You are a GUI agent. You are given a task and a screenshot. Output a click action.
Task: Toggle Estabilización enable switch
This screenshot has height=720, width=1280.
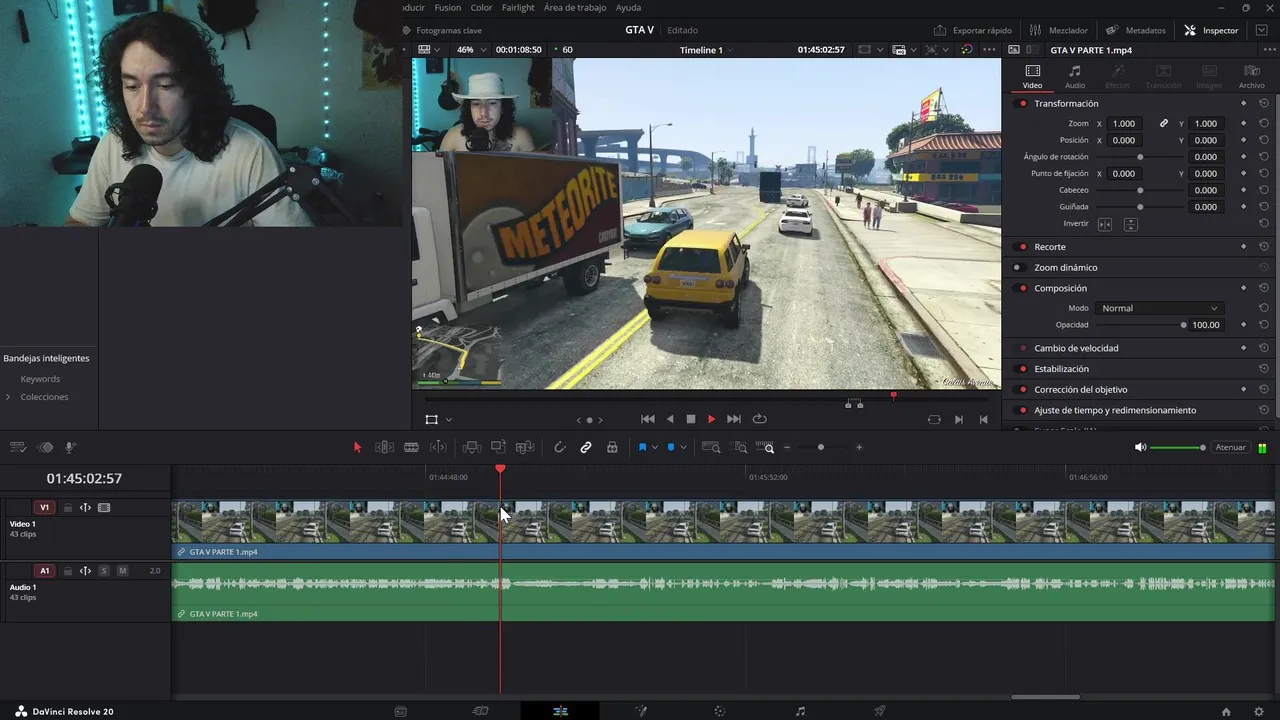[x=1022, y=369]
